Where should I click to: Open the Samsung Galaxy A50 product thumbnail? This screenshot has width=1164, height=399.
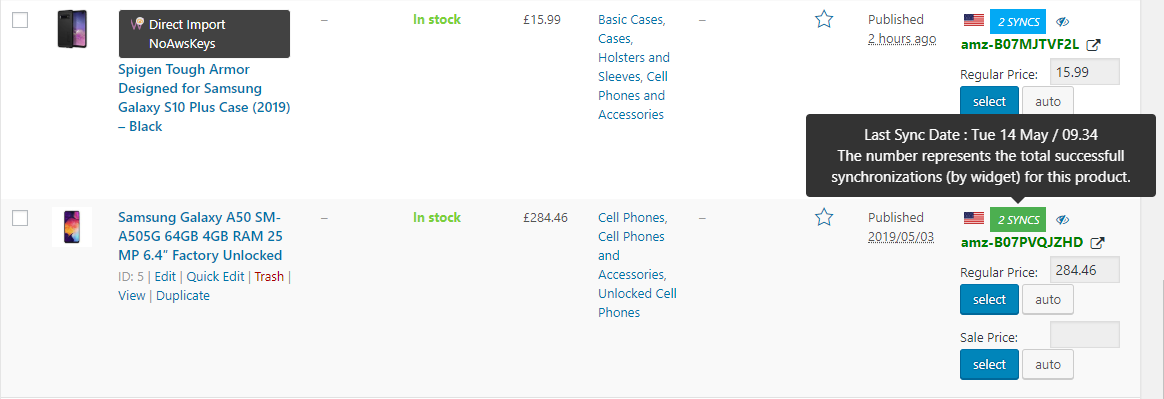72,227
